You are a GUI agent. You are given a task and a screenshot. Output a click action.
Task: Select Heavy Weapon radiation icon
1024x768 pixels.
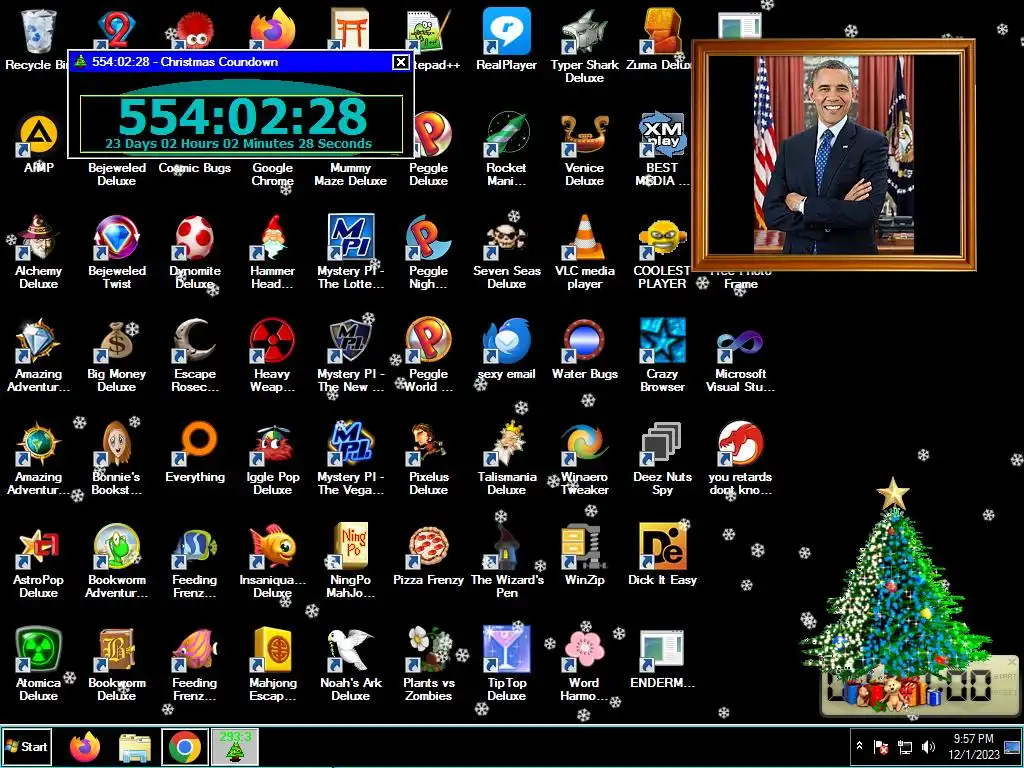(272, 341)
